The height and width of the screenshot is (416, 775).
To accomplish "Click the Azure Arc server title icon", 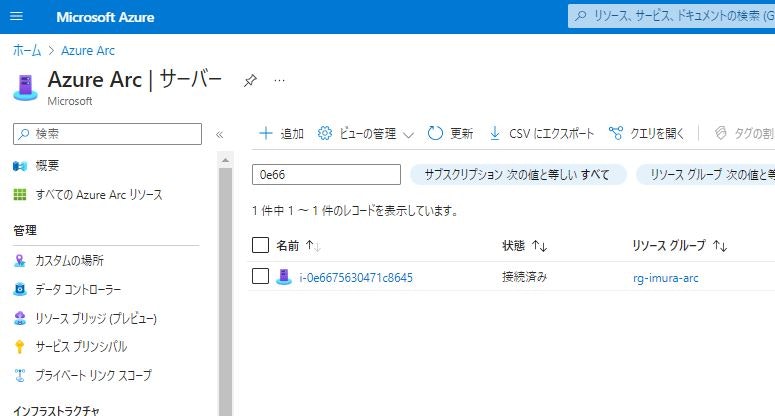I will (25, 87).
